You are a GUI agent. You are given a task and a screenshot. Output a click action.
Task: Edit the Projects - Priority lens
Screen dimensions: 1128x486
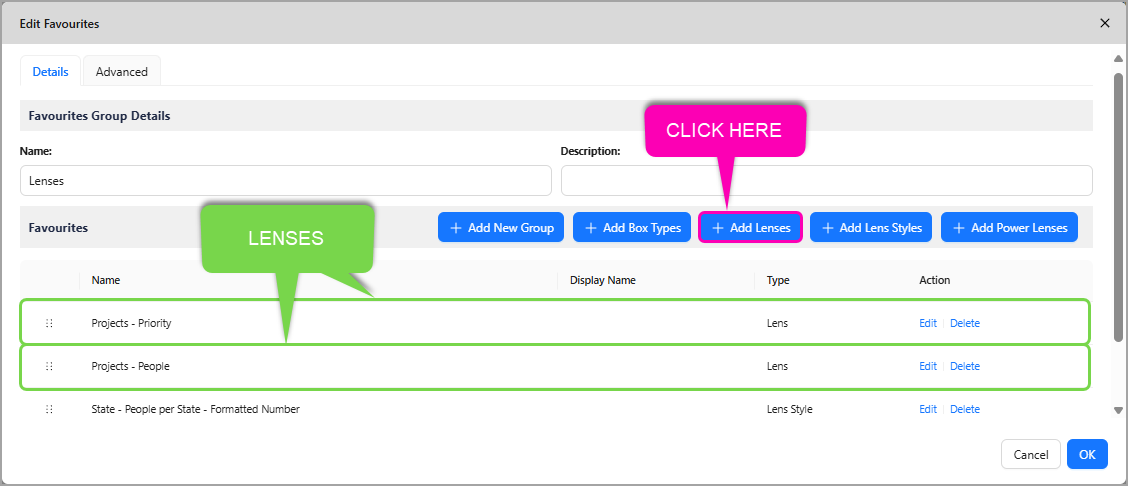928,323
